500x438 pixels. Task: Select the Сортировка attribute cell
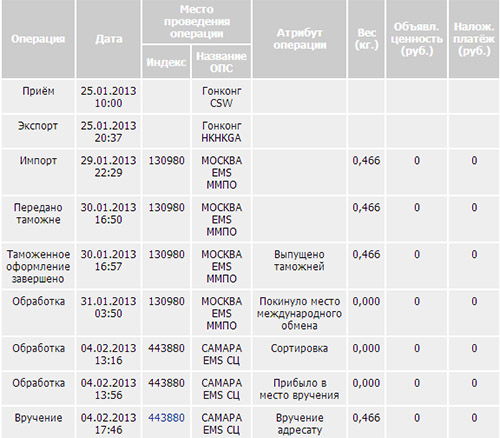[x=299, y=354]
